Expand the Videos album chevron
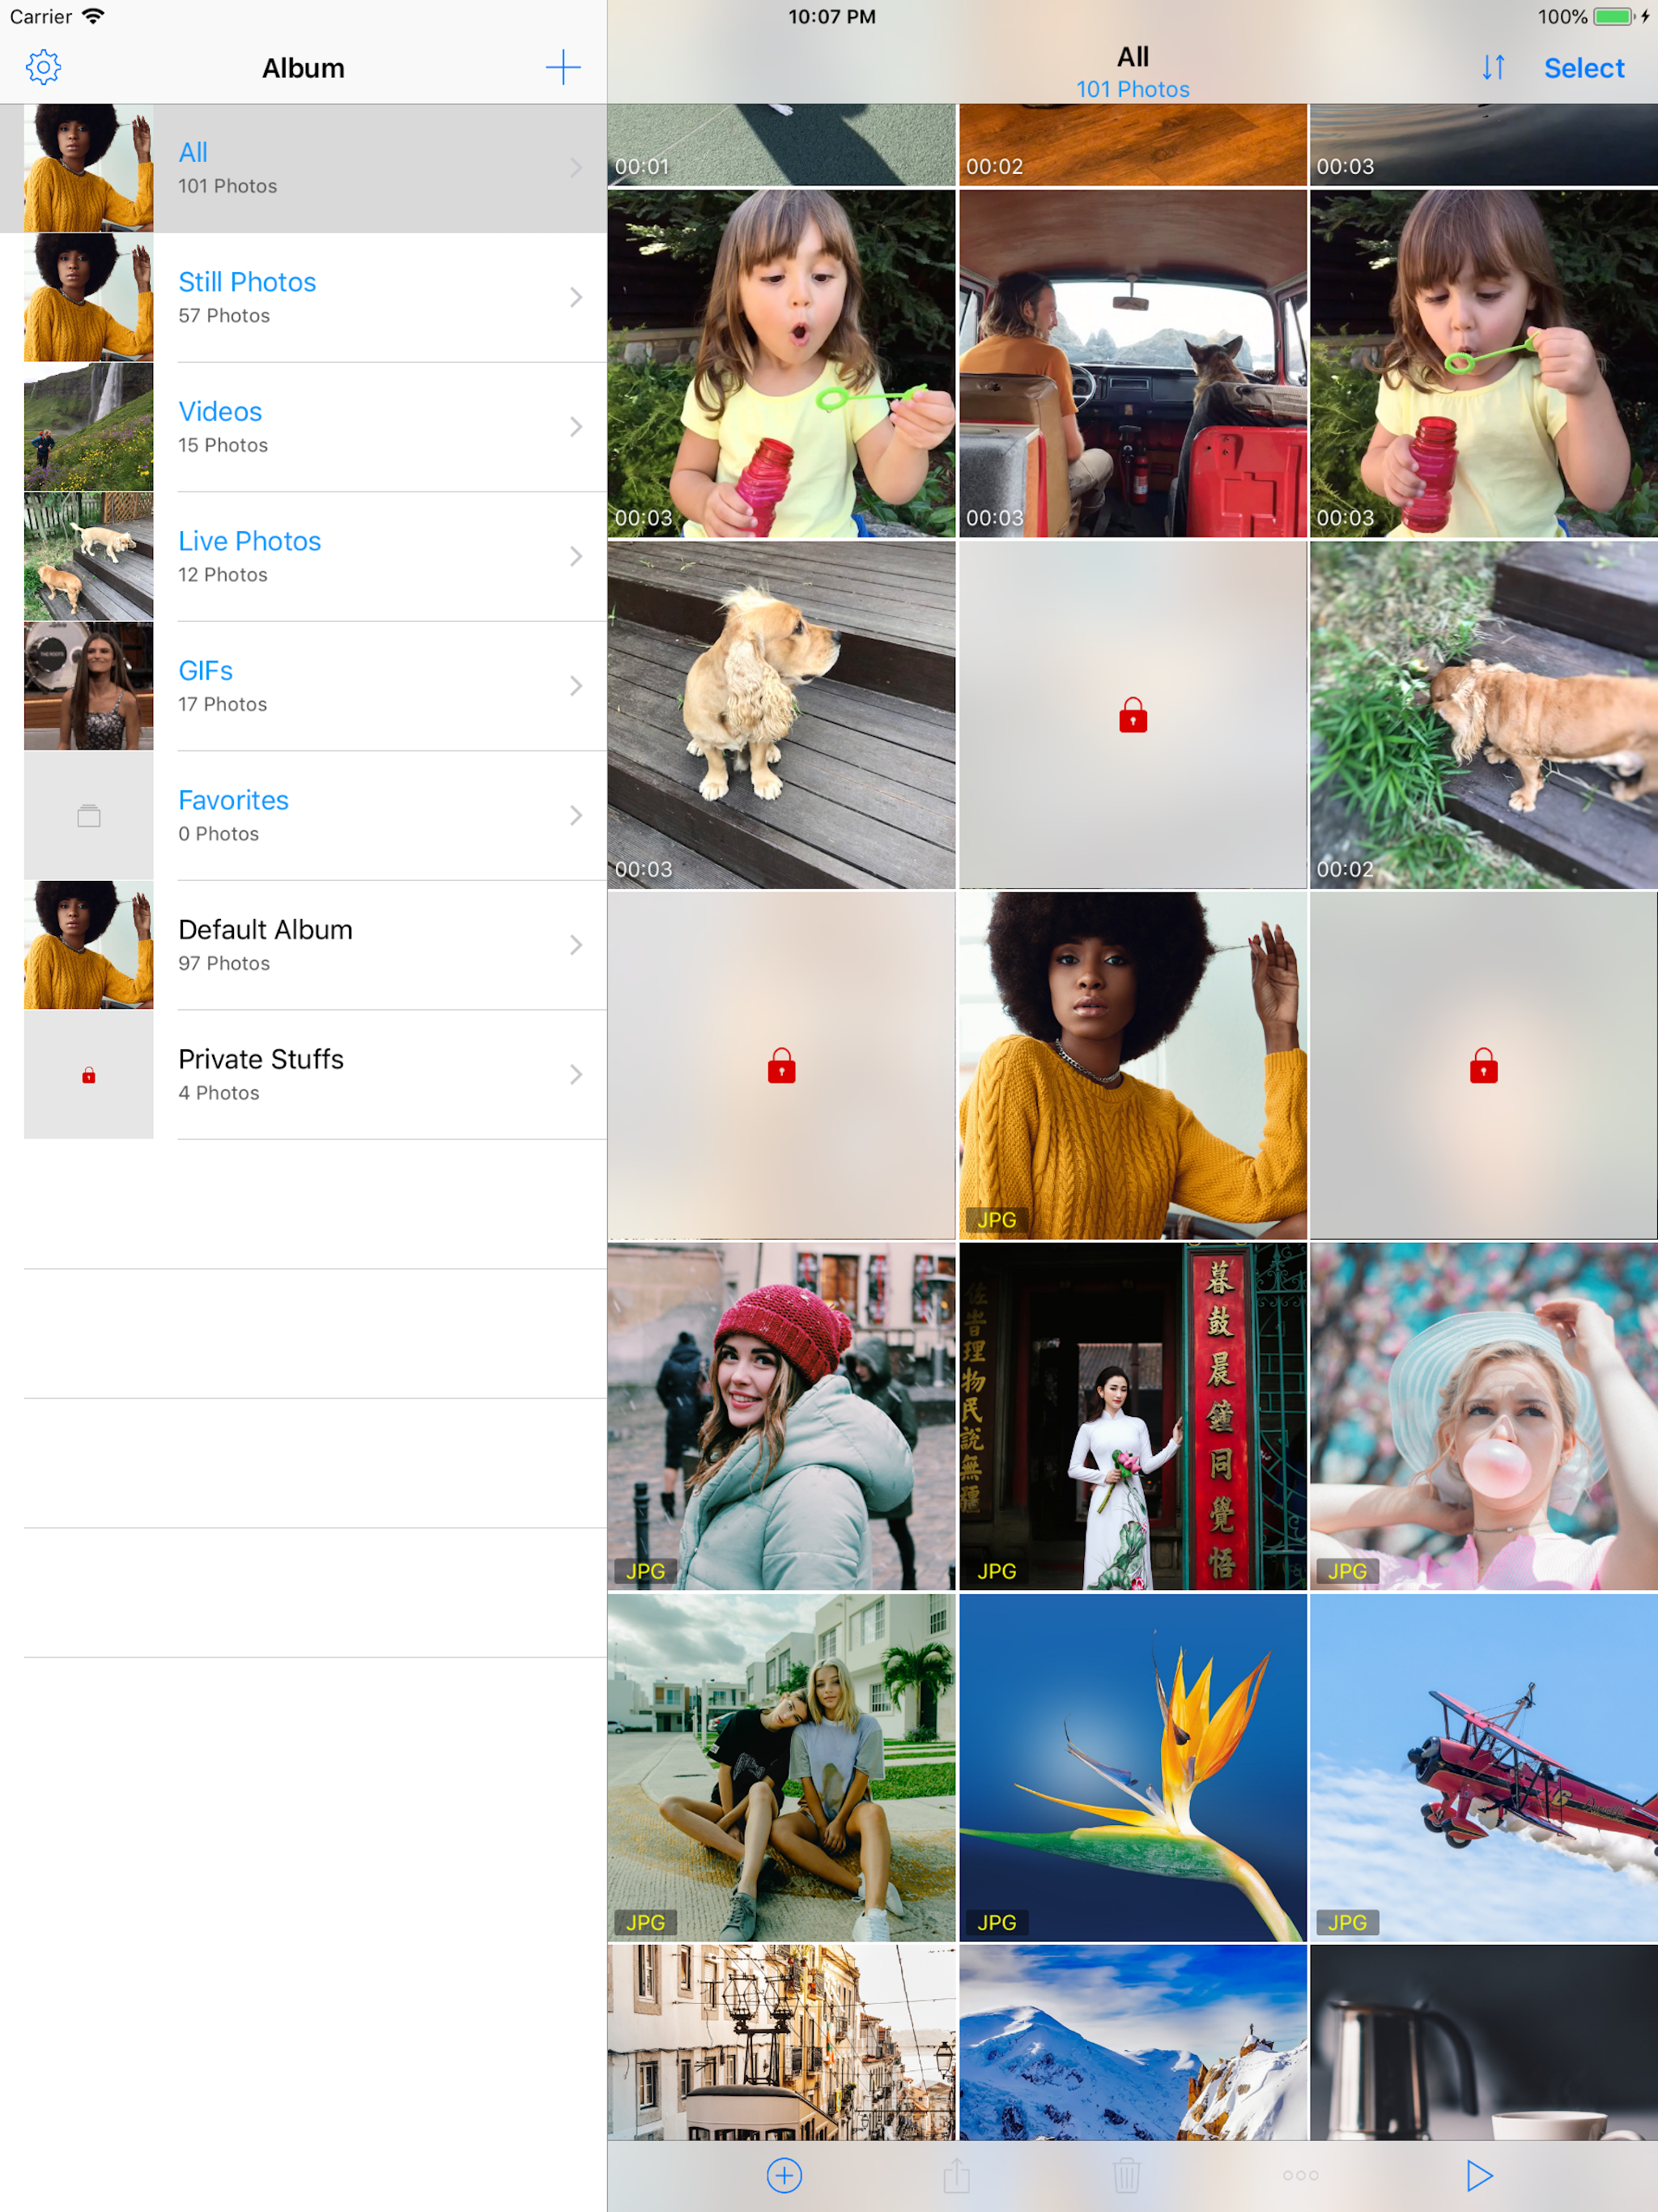 576,427
